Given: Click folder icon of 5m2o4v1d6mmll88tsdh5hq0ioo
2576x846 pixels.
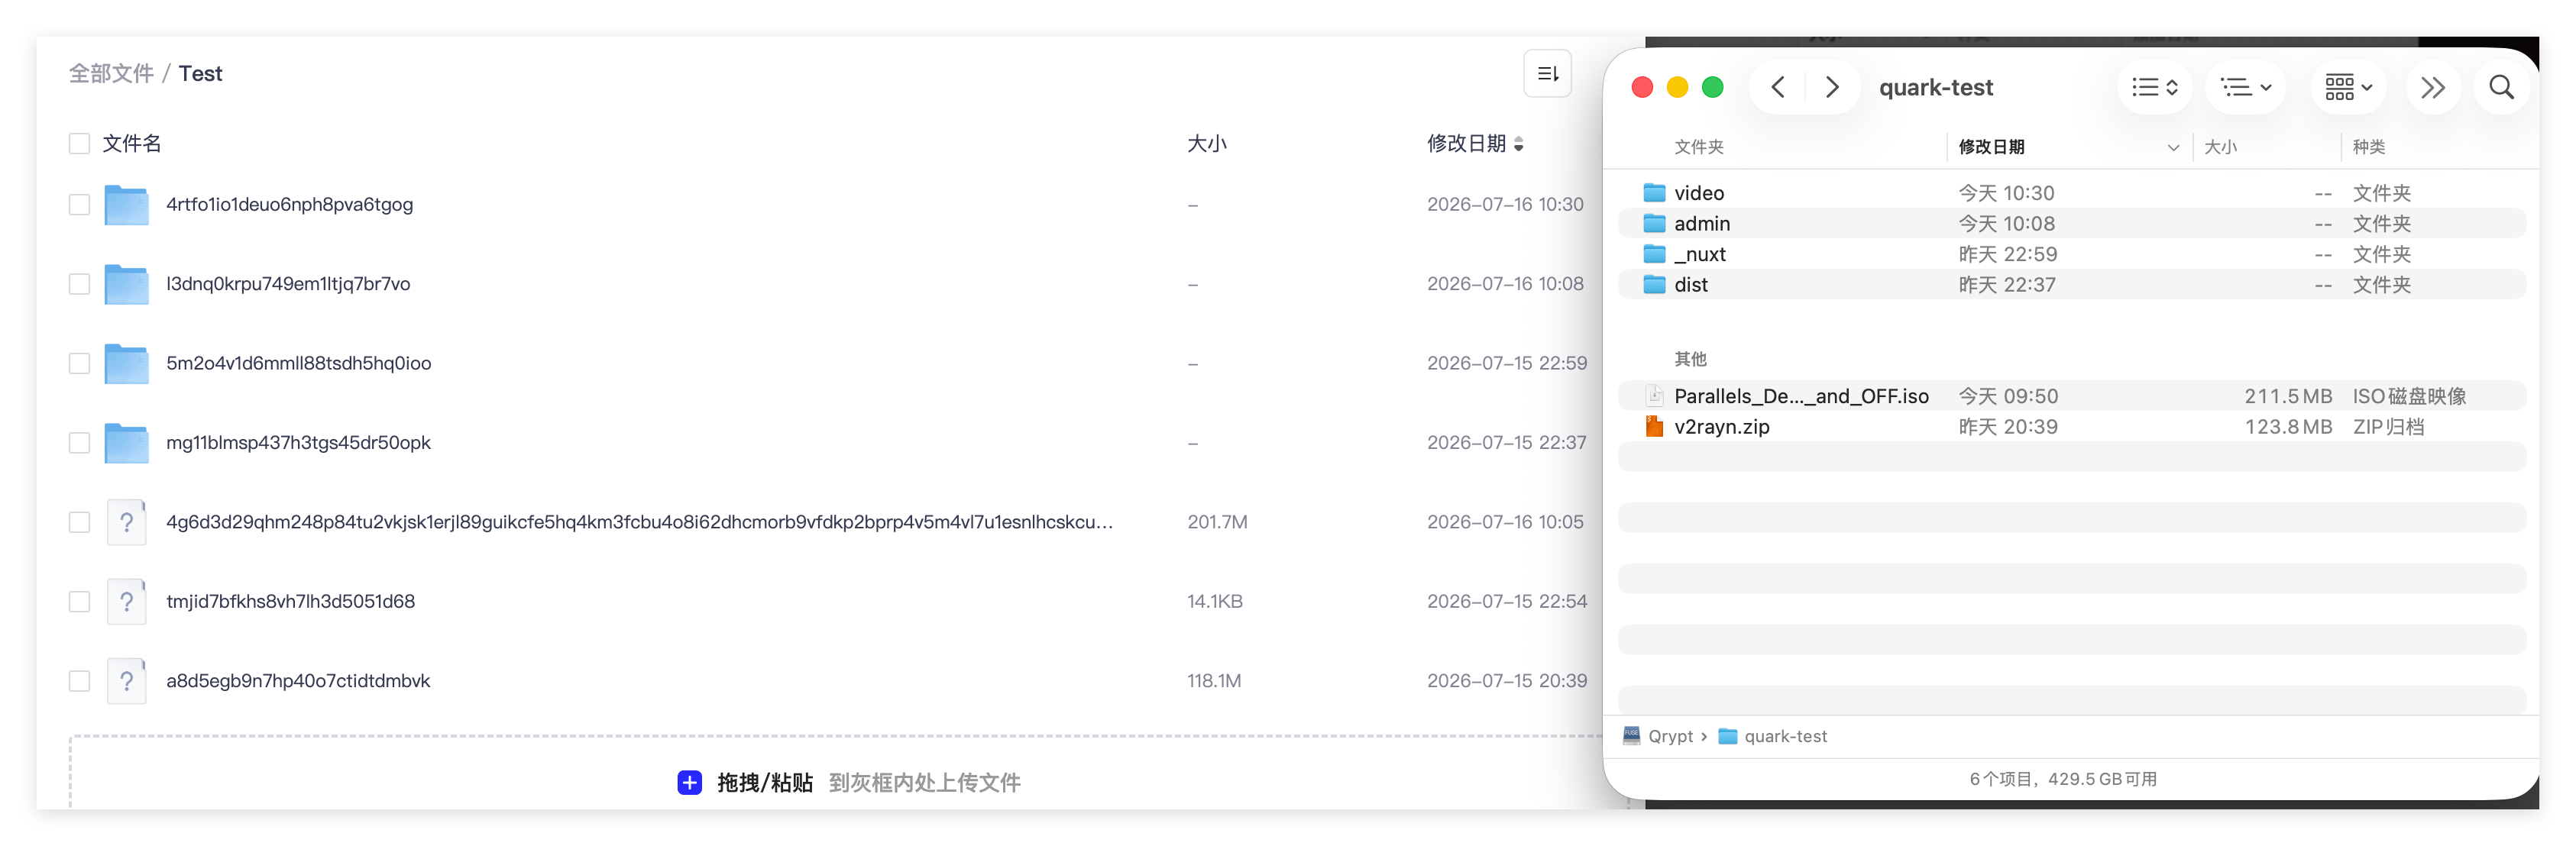Looking at the screenshot, I should point(126,364).
